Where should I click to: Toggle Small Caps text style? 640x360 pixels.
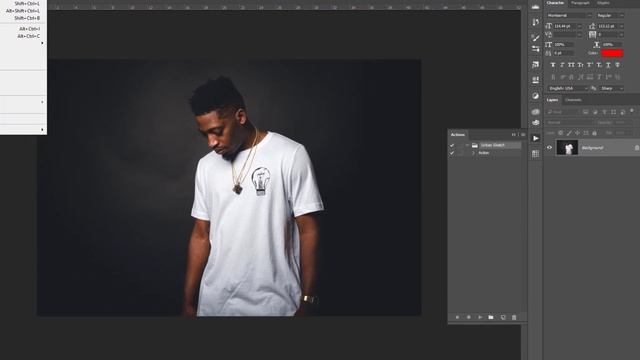pyautogui.click(x=580, y=65)
